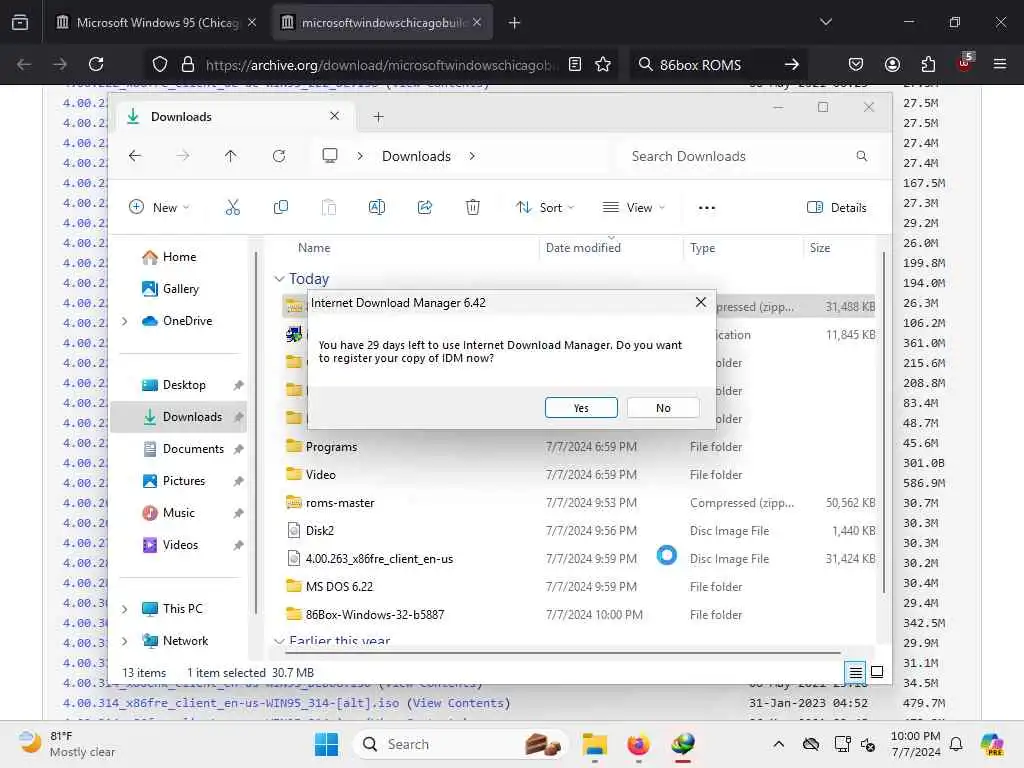
Task: Expand the chevron after Downloads breadcrumb
Action: tap(472, 156)
